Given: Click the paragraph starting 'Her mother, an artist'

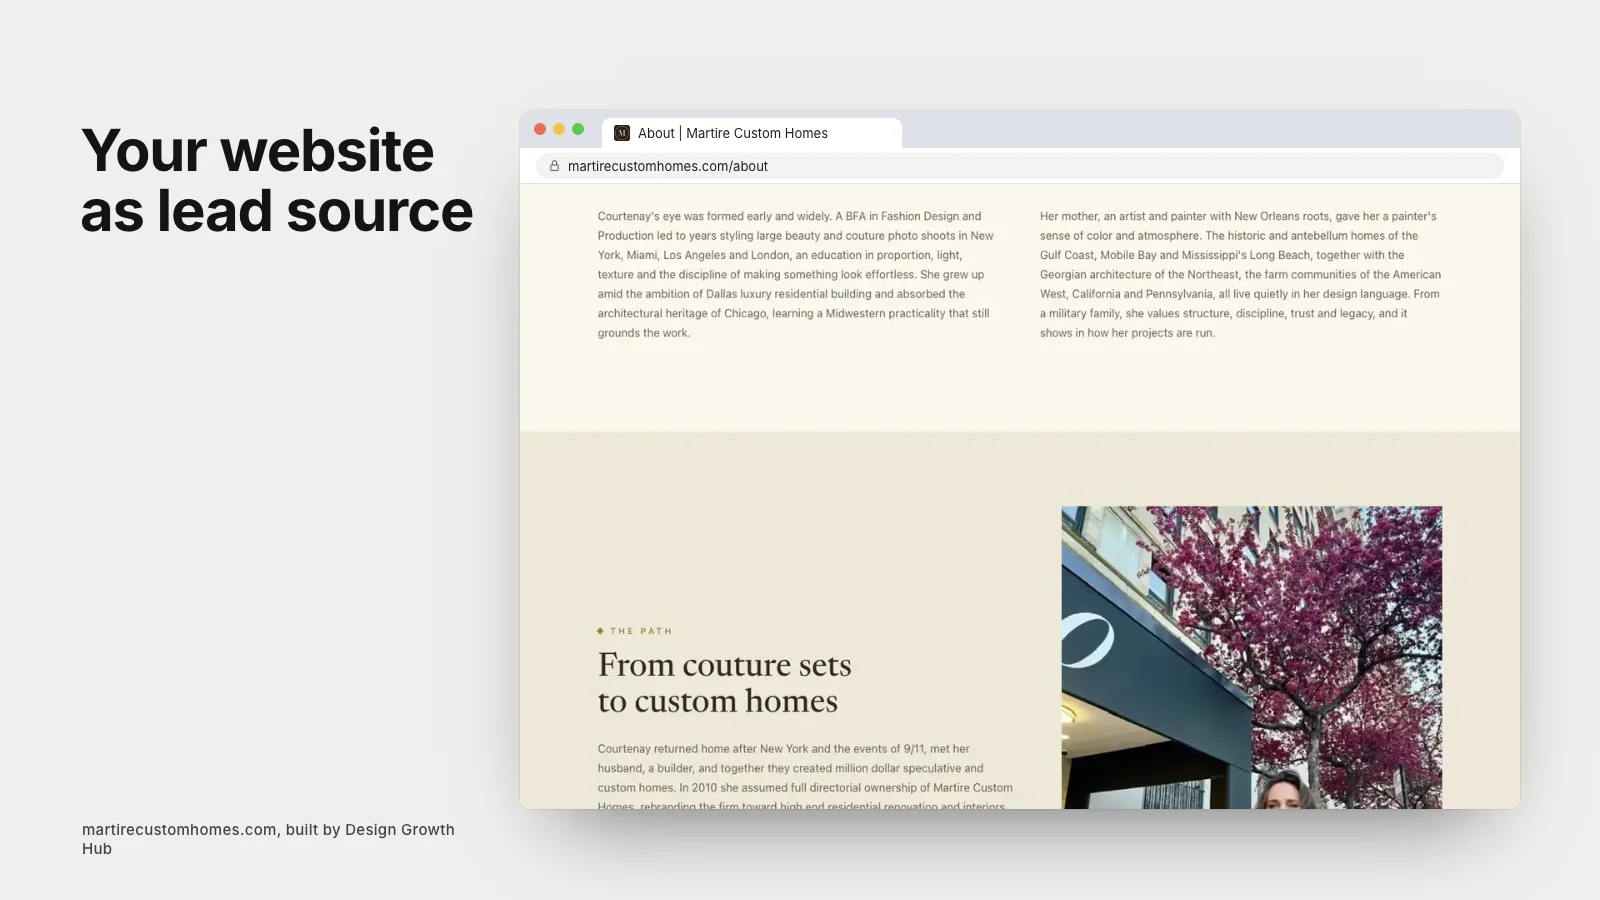Looking at the screenshot, I should coord(1240,274).
